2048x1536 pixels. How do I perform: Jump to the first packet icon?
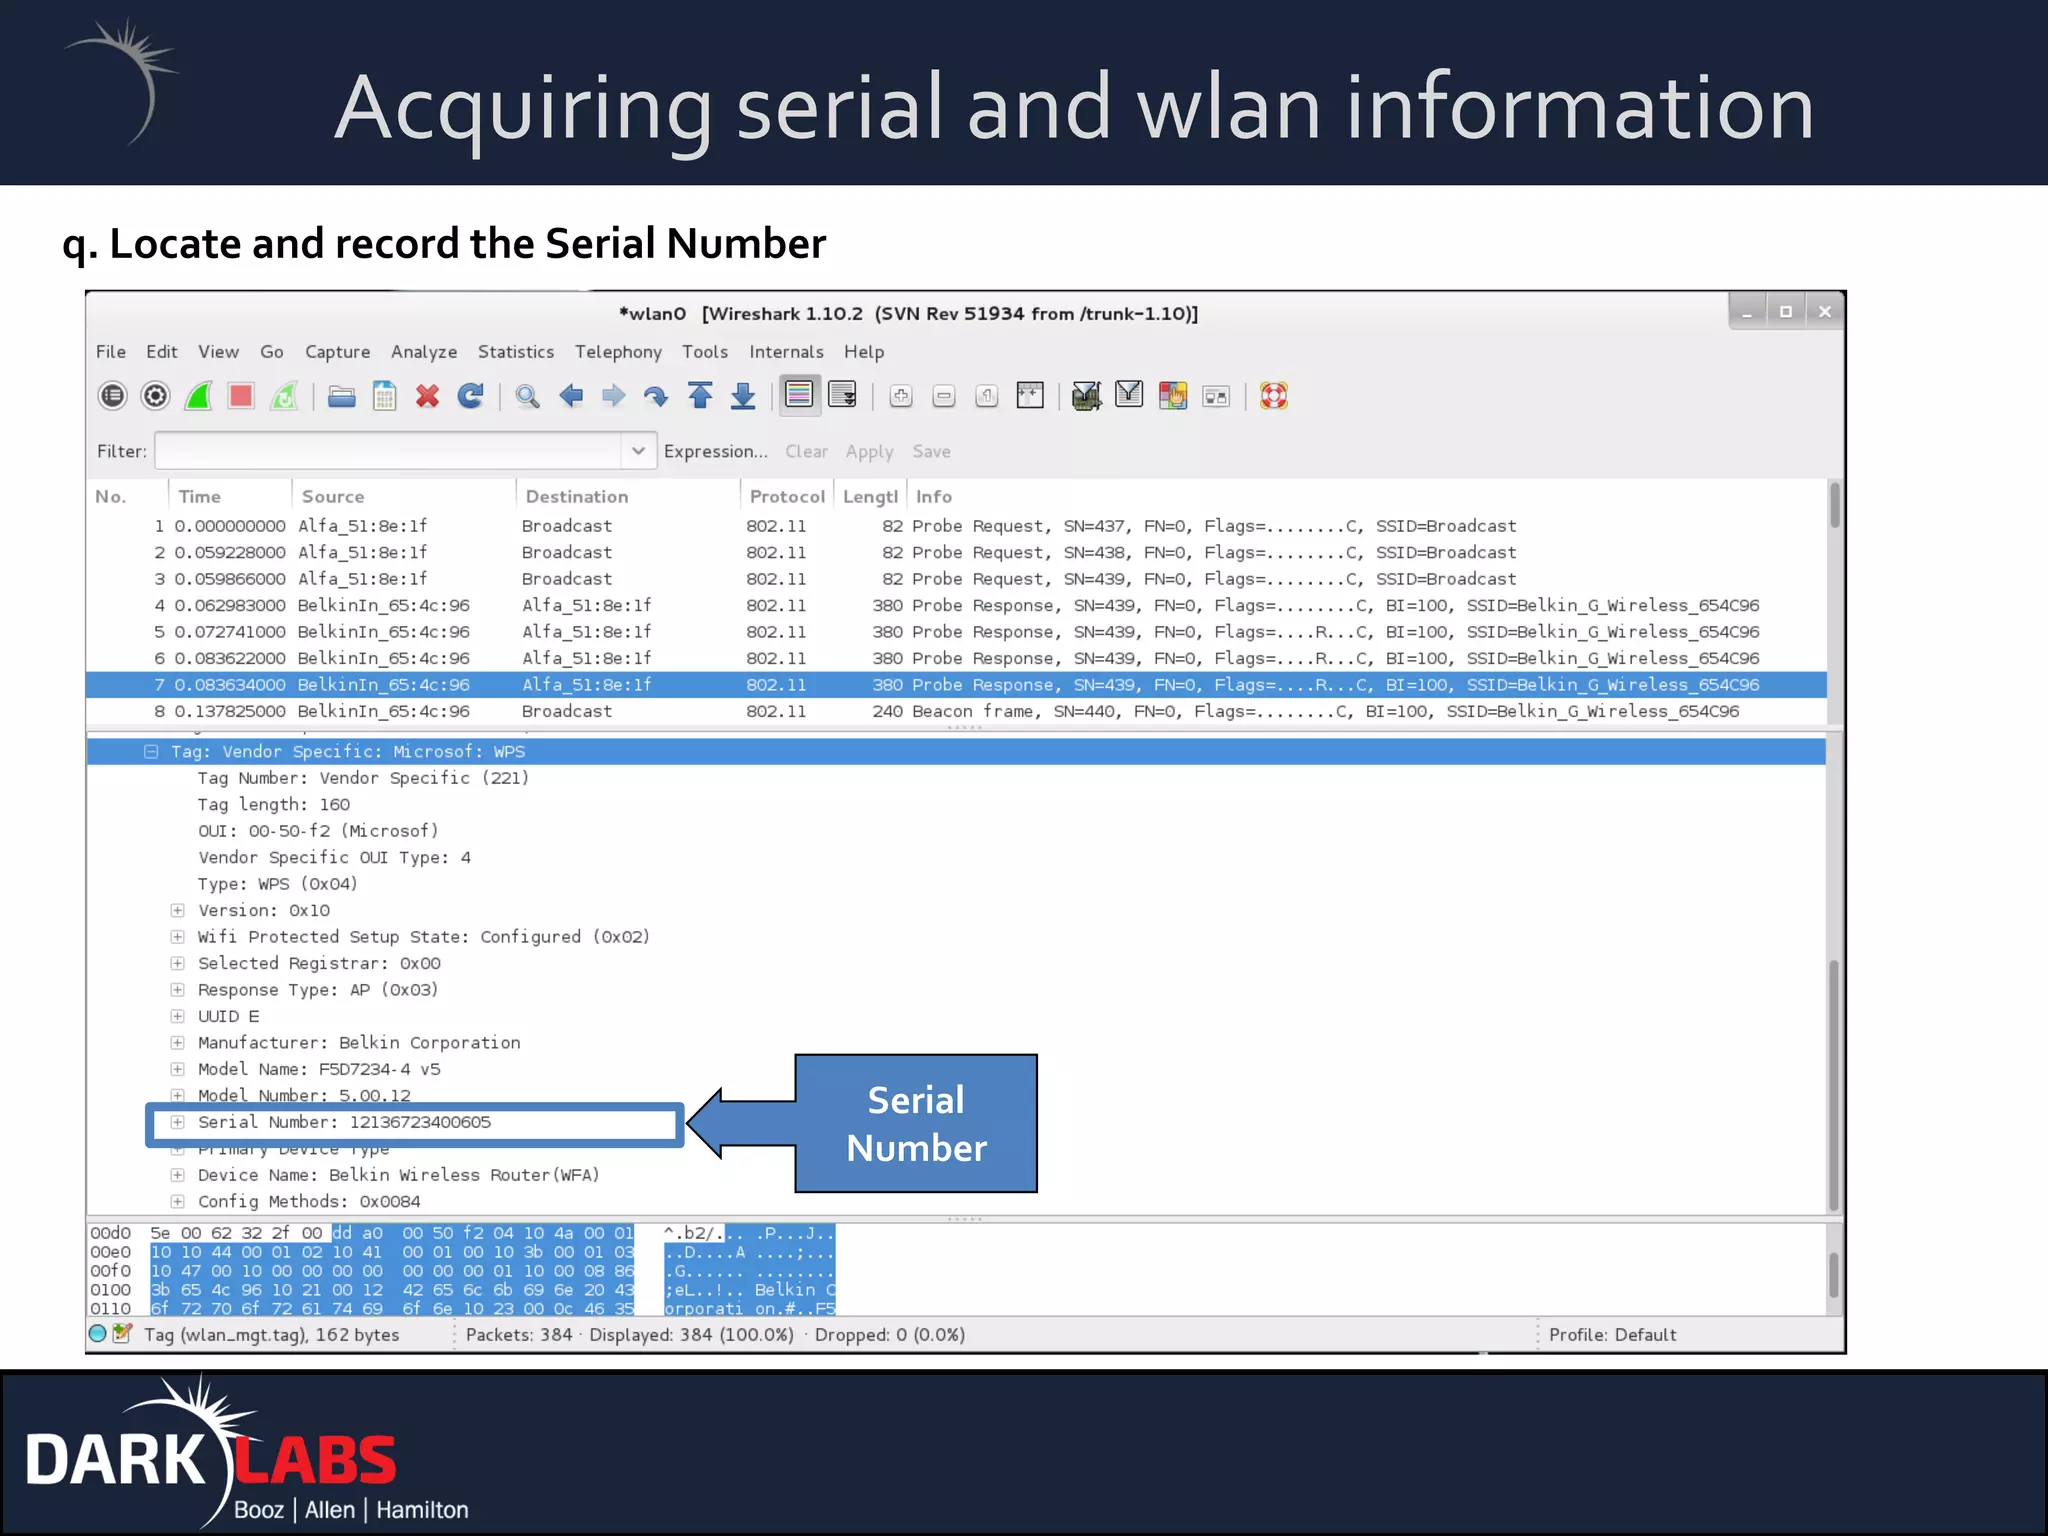700,396
